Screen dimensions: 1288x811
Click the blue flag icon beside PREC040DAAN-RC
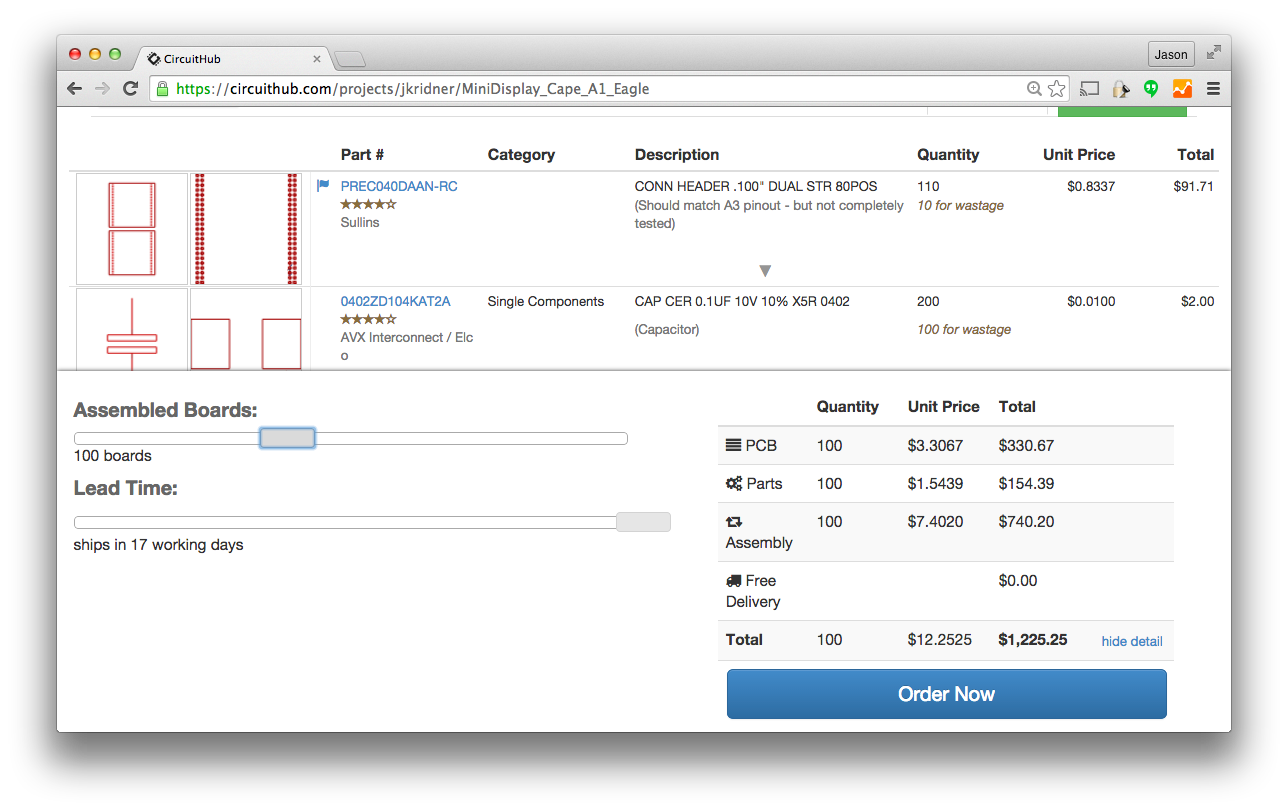click(x=323, y=186)
